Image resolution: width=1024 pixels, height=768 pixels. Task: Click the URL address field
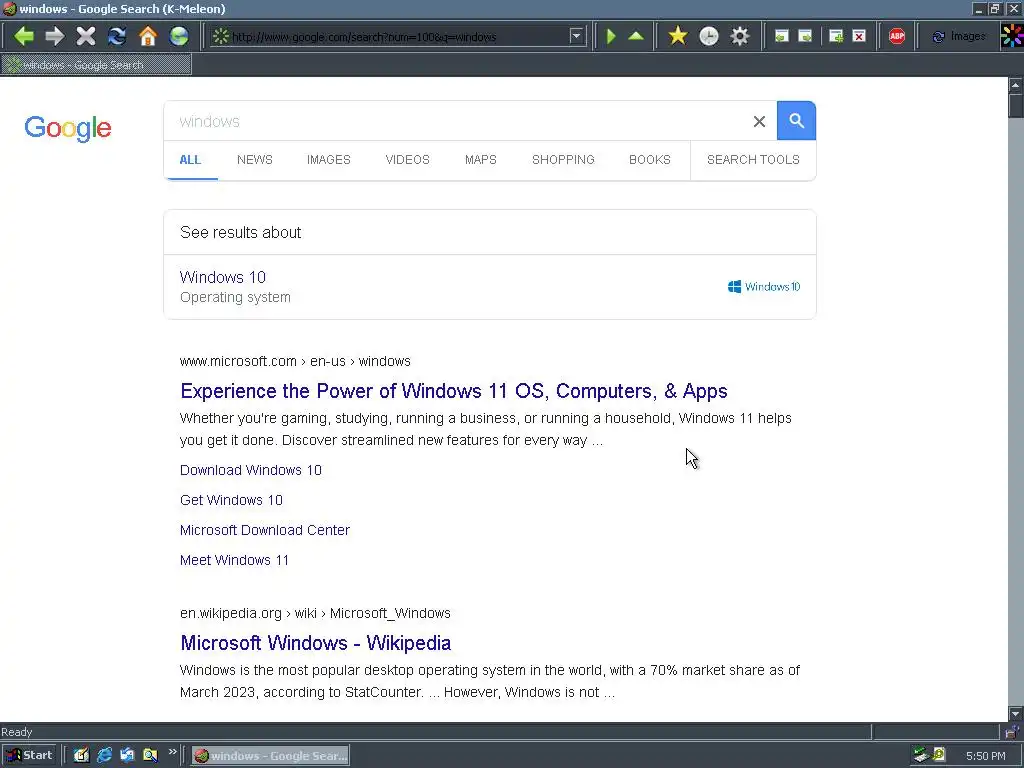pyautogui.click(x=398, y=37)
